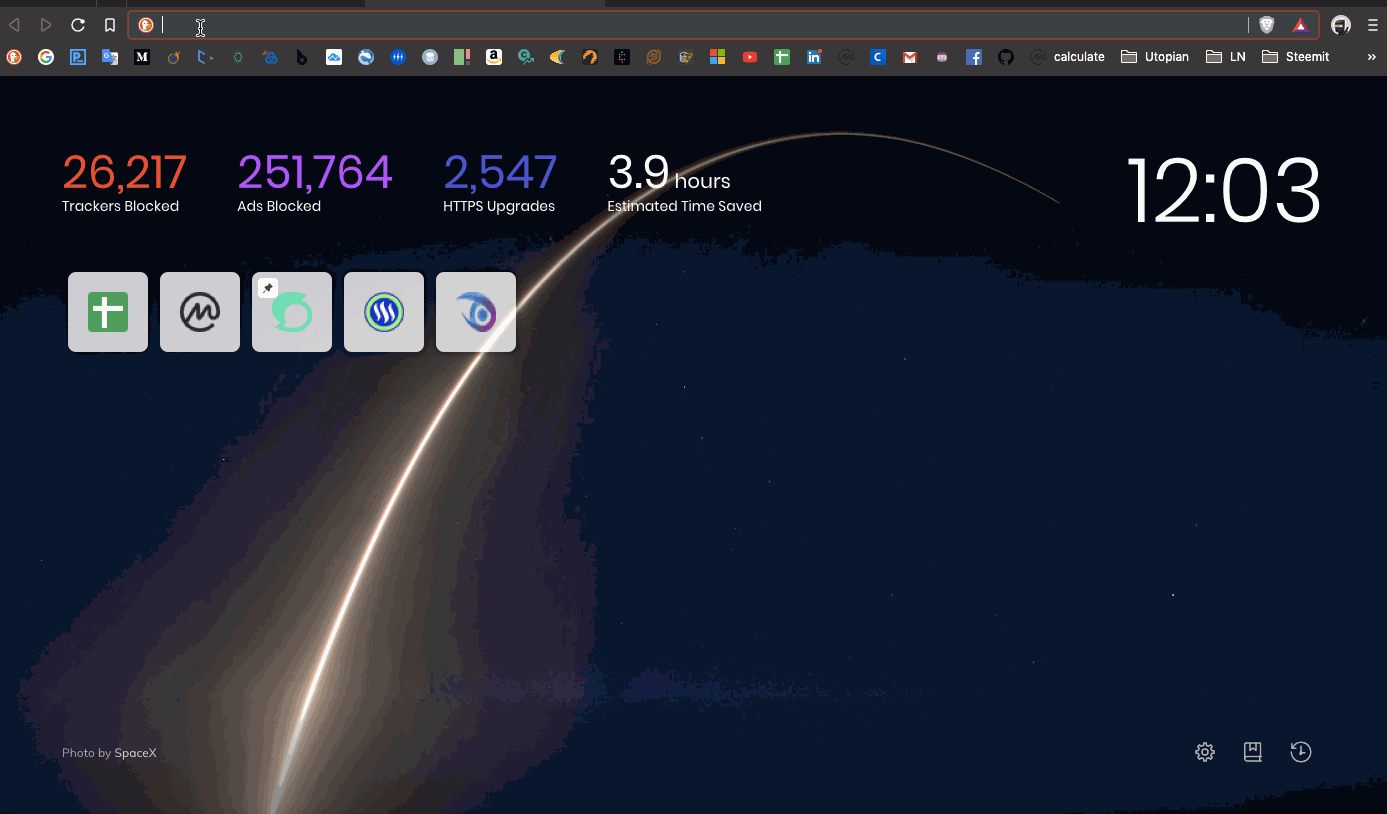This screenshot has width=1387, height=814.
Task: Expand the LN bookmarks folder
Action: tap(1226, 57)
